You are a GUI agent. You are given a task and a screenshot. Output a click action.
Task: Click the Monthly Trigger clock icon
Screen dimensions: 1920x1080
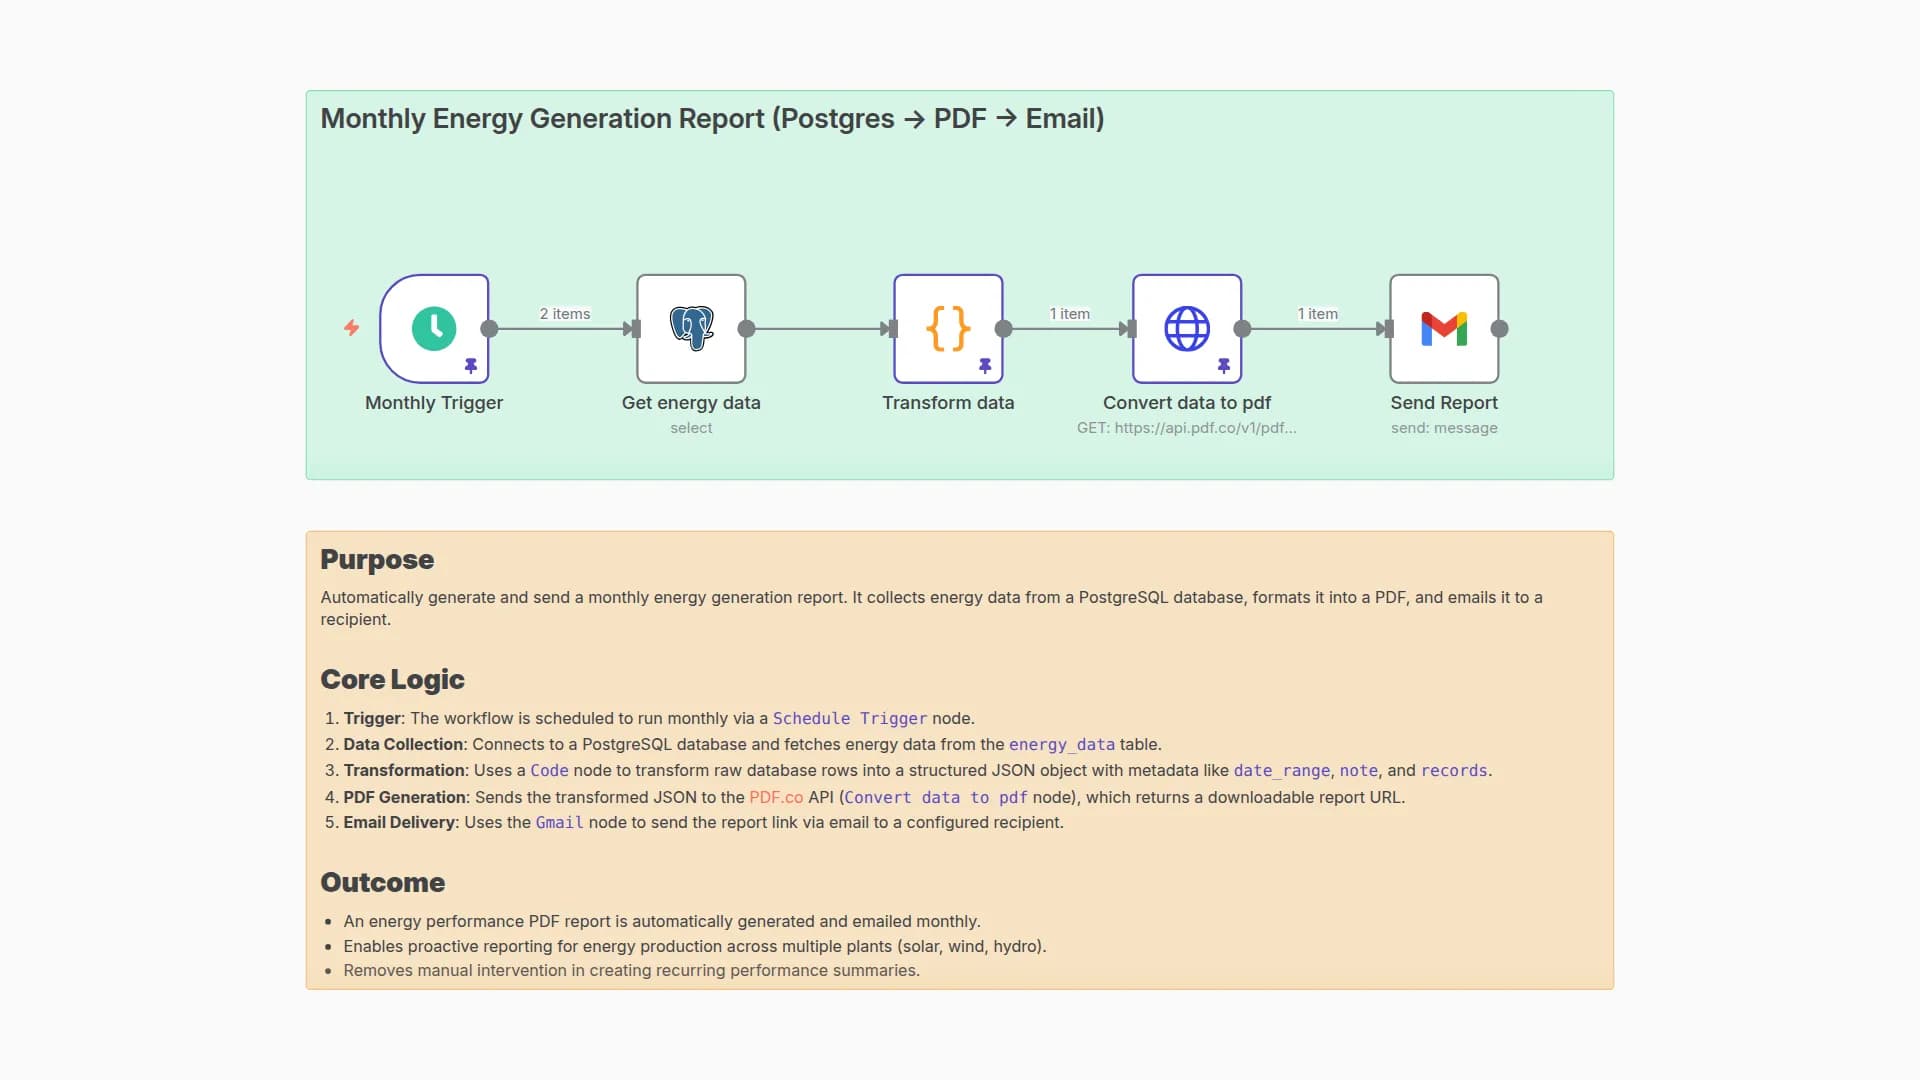[x=434, y=328]
